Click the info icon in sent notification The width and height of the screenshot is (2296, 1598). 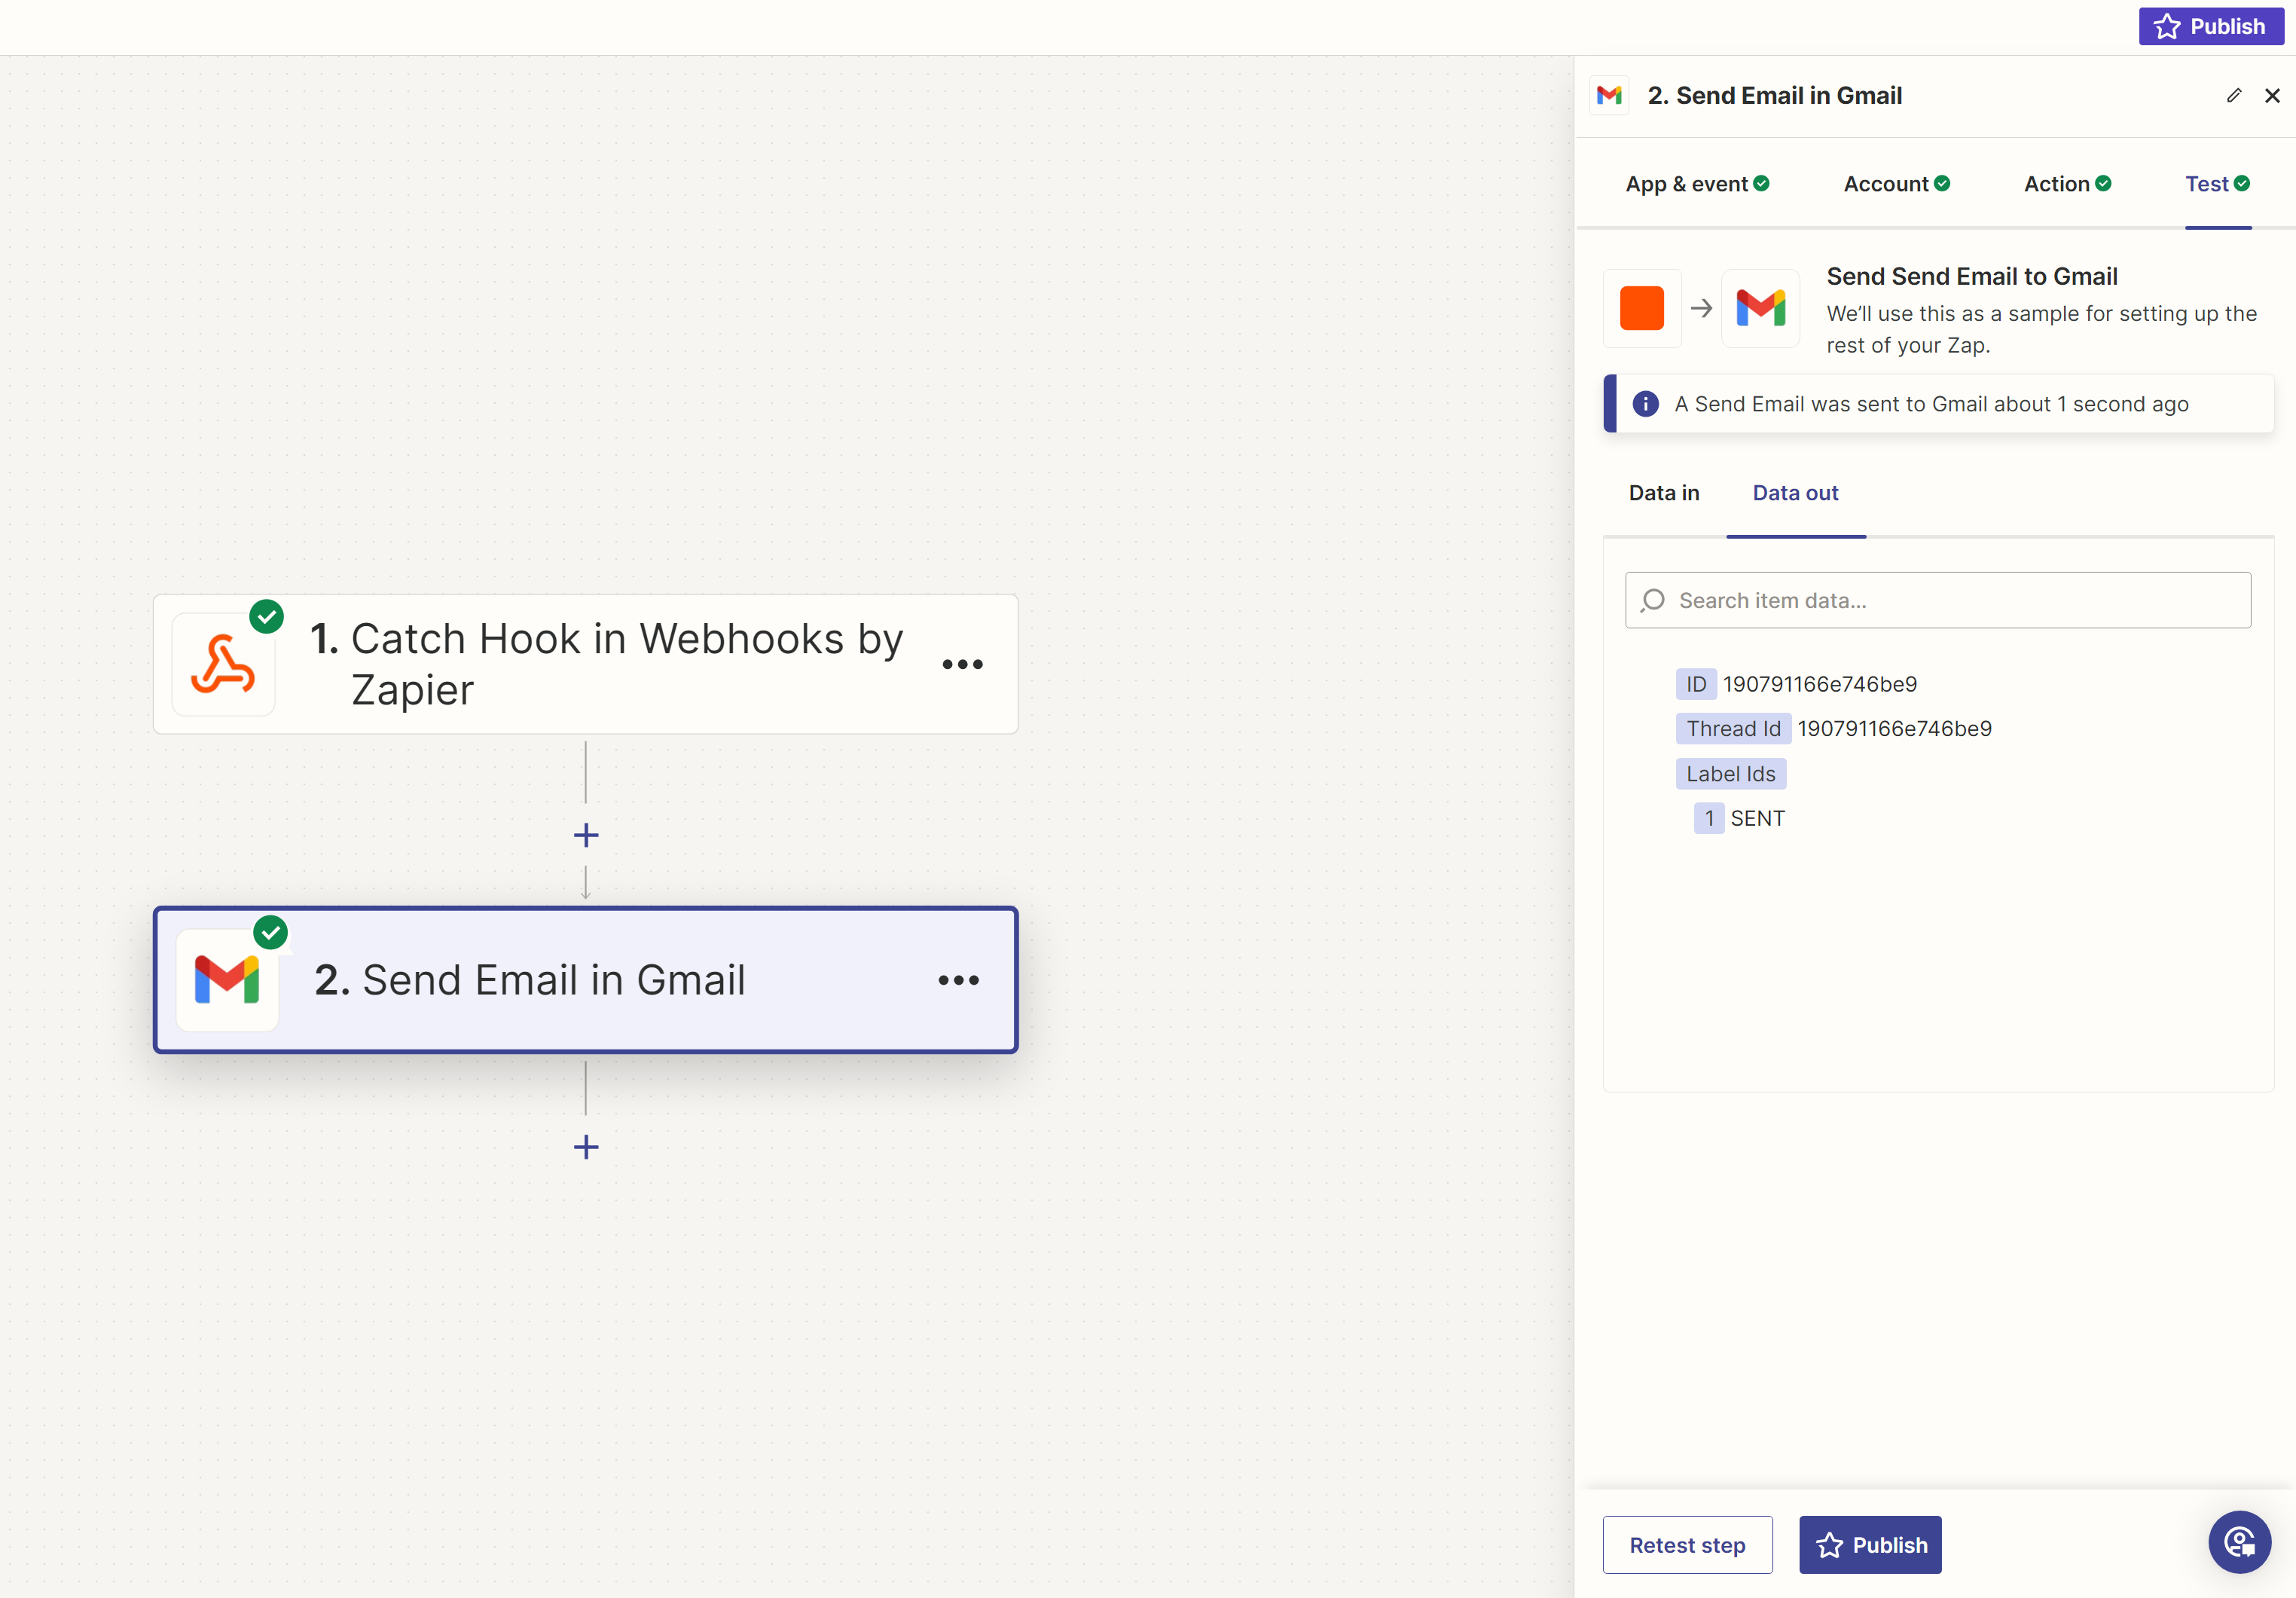click(x=1645, y=404)
